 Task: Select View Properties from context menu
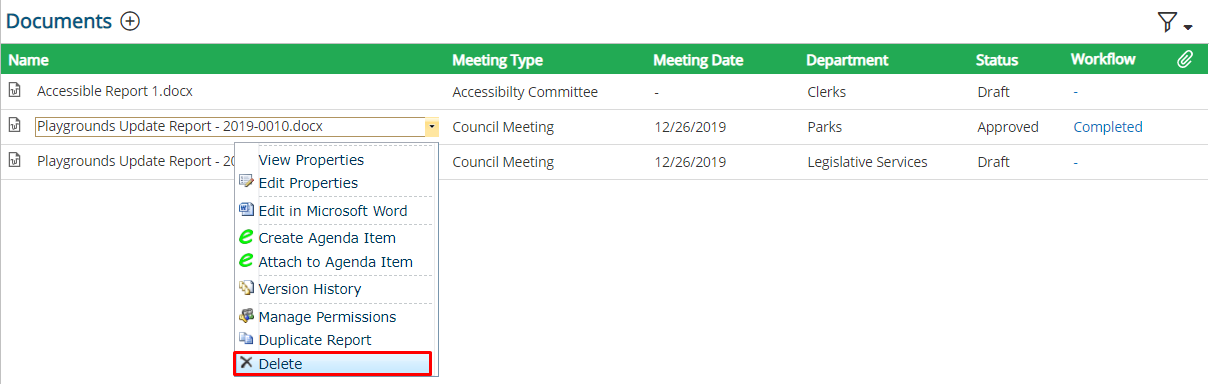311,160
